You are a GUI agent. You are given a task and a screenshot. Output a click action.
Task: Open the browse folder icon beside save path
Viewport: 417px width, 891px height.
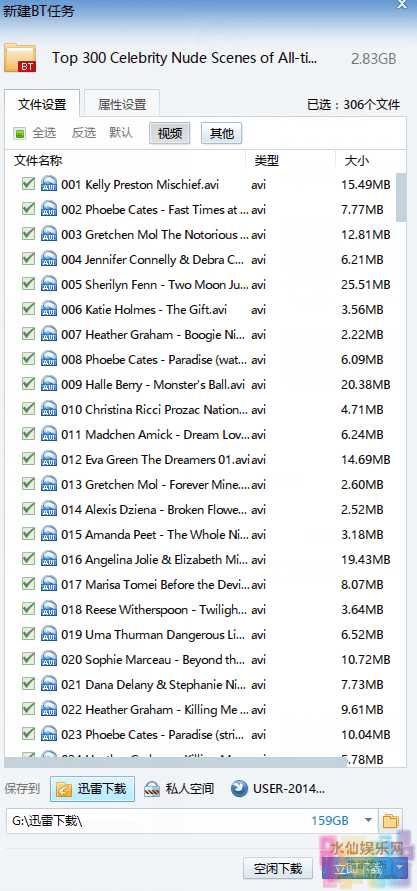(x=390, y=821)
